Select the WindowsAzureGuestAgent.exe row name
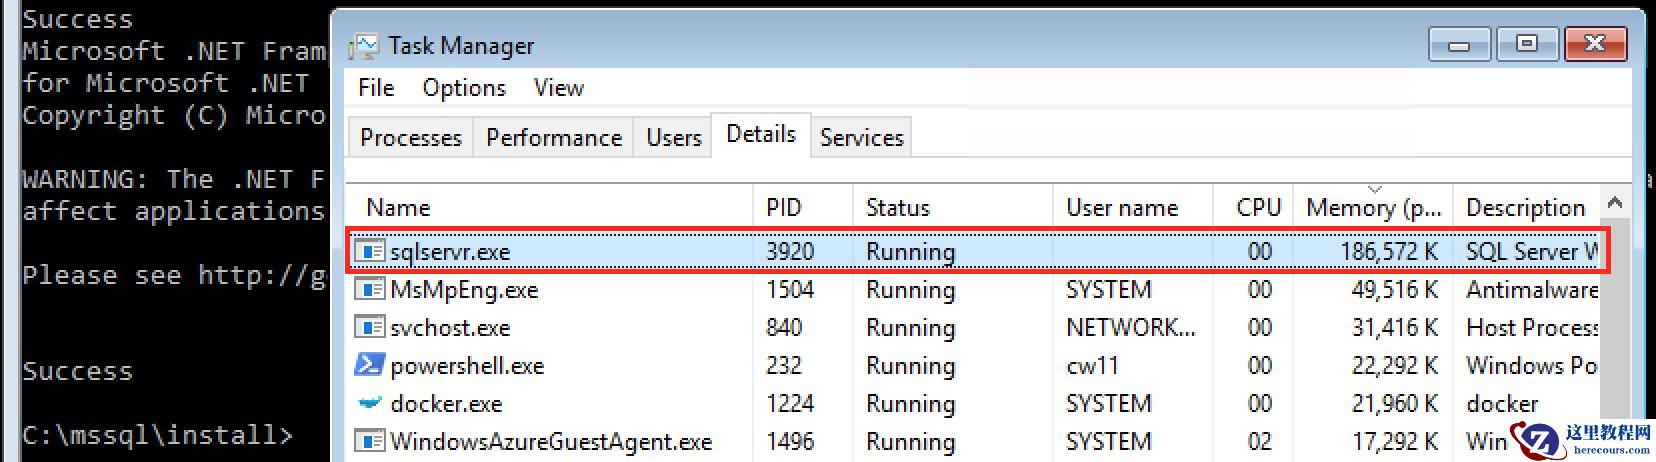This screenshot has width=1656, height=462. (551, 442)
